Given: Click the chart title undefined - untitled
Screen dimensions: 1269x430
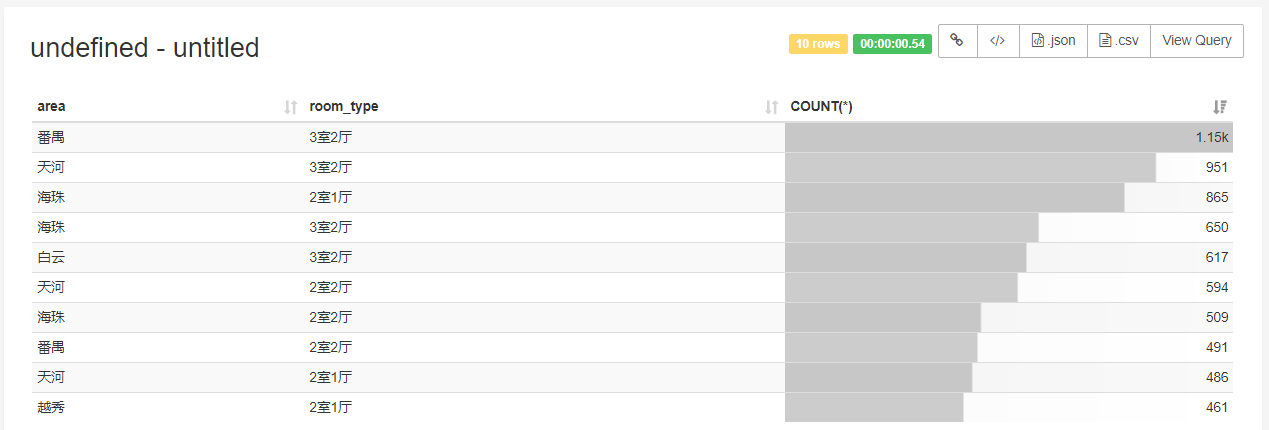Looking at the screenshot, I should (x=145, y=47).
